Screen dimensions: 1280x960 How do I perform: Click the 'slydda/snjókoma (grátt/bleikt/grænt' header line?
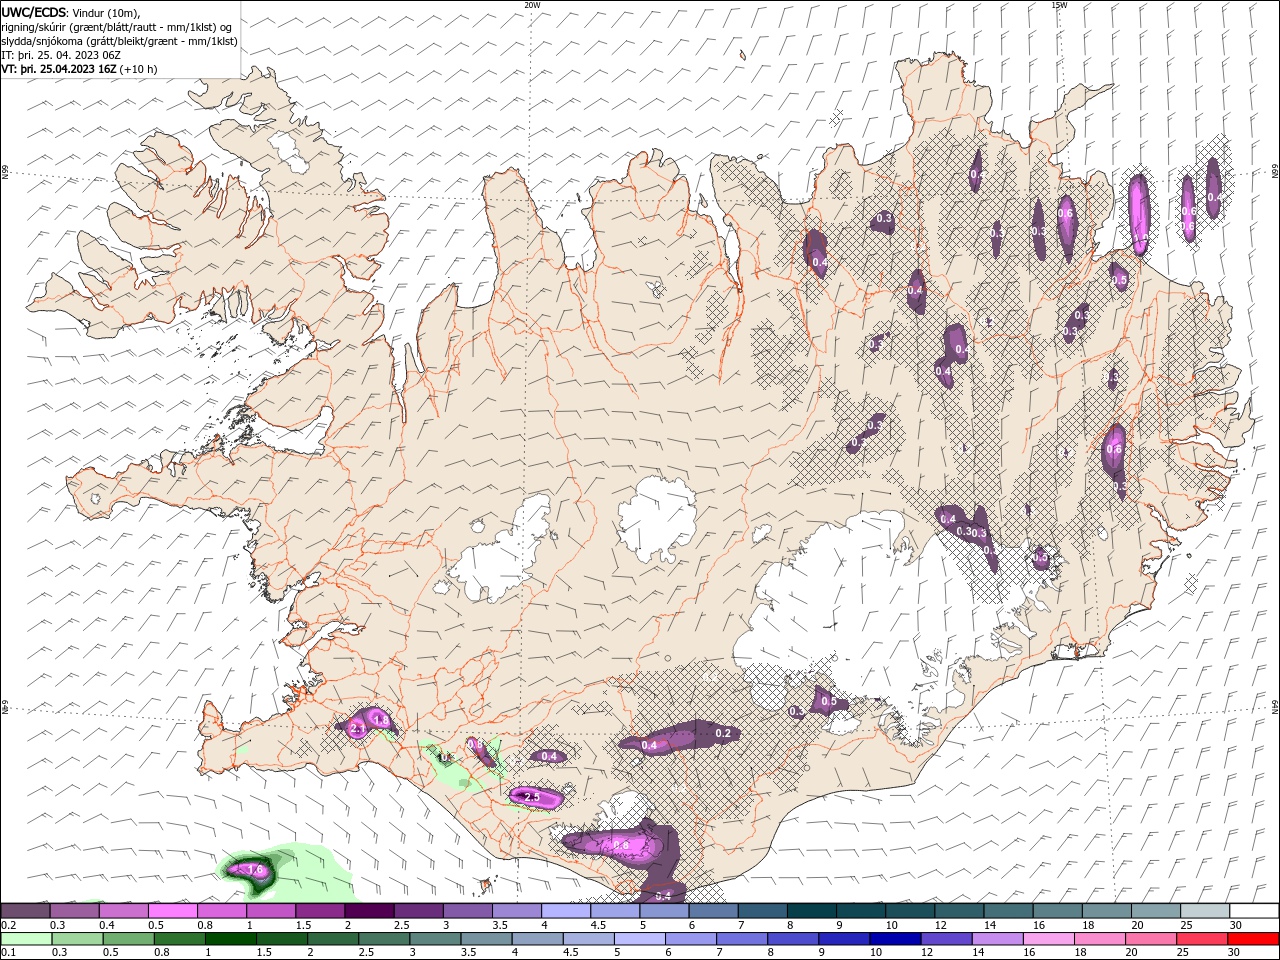click(119, 41)
